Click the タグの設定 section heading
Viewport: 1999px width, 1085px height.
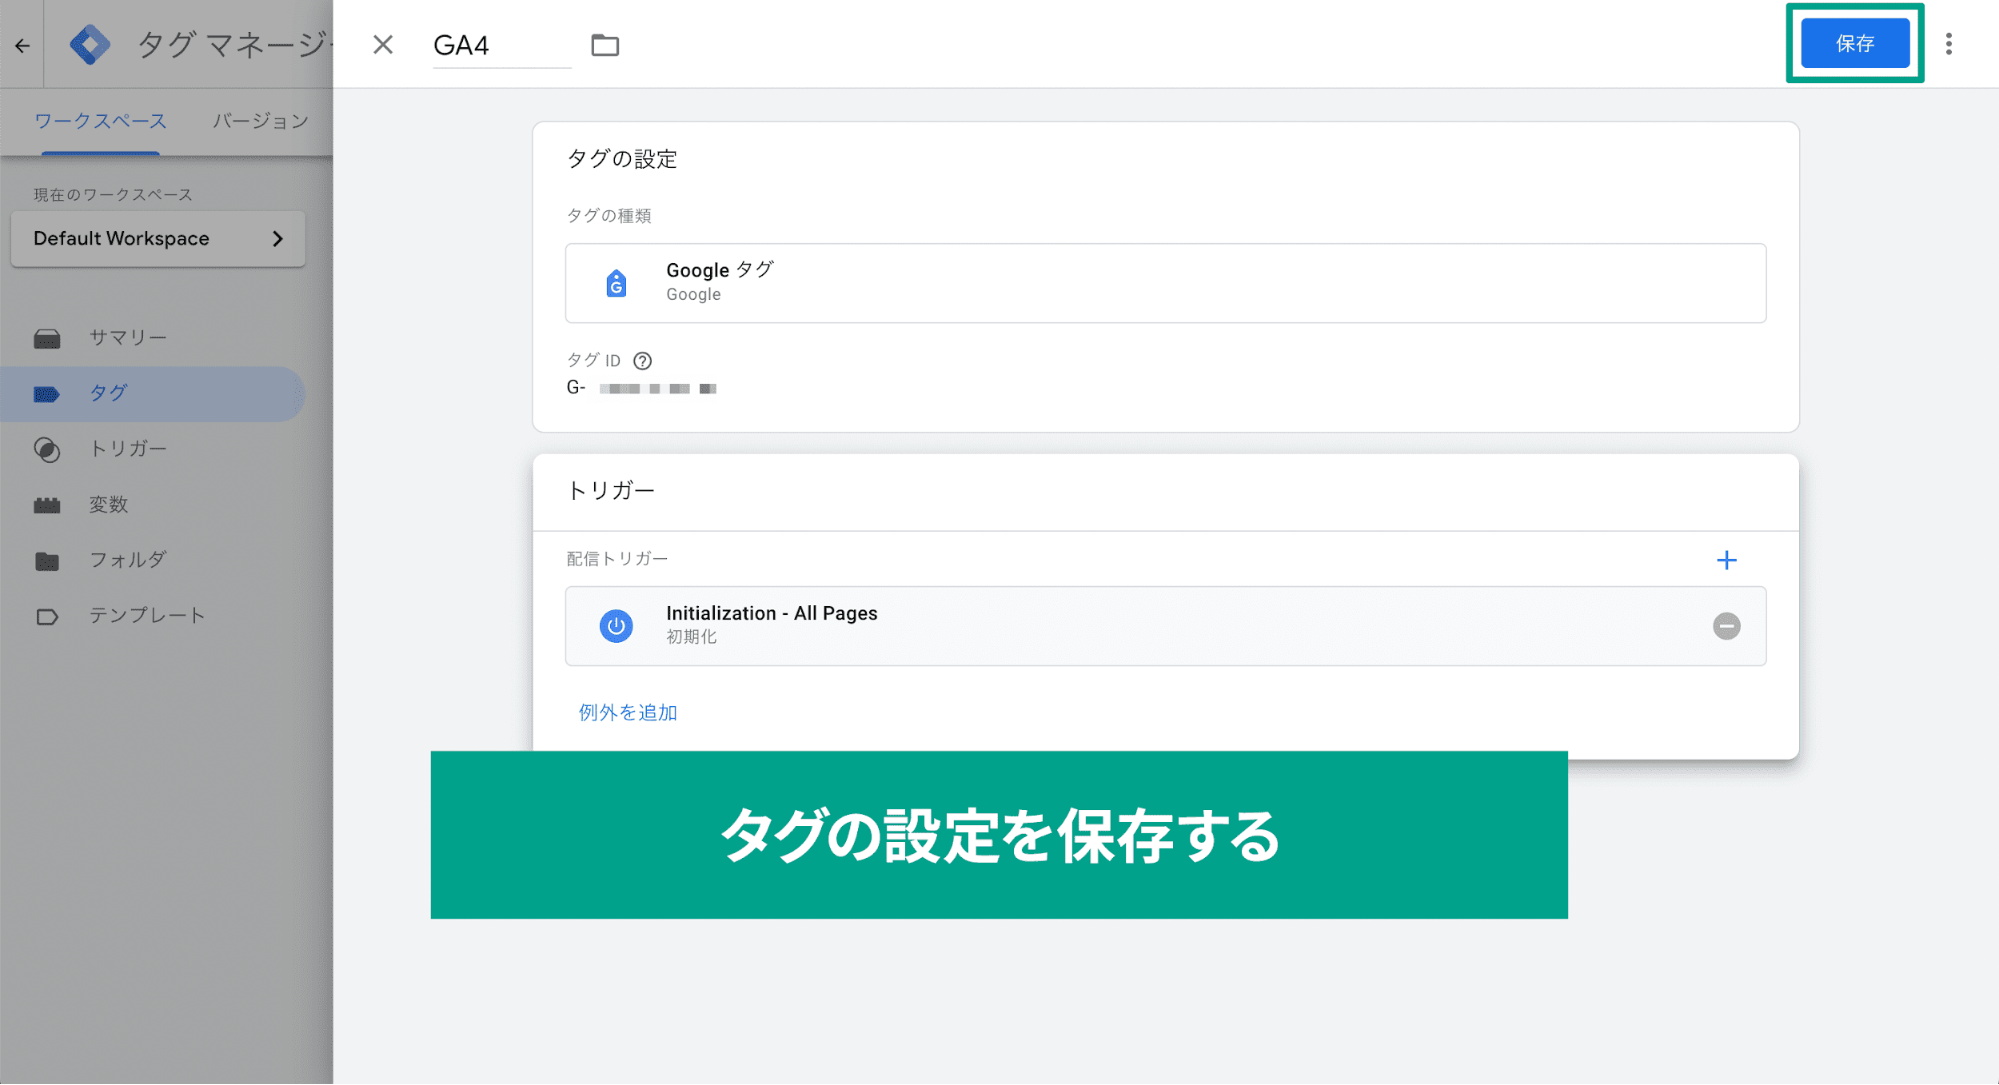coord(622,159)
